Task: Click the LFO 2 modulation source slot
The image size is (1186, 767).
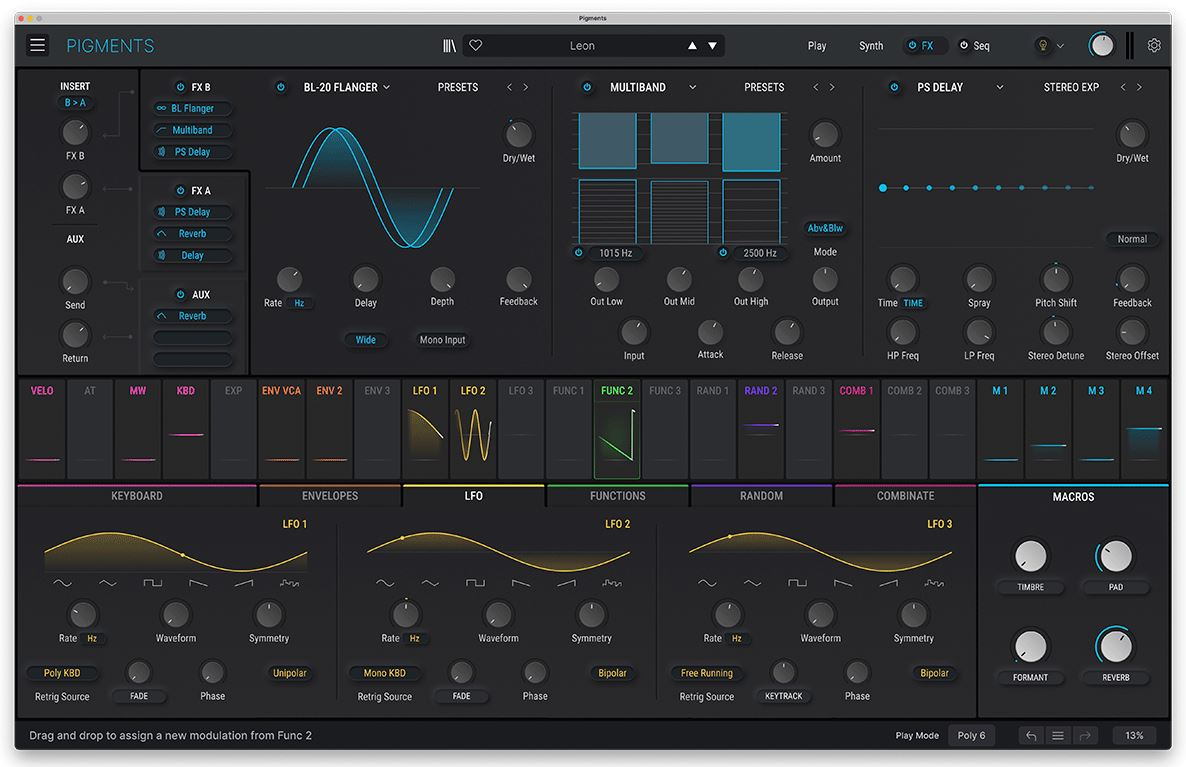Action: (x=473, y=429)
